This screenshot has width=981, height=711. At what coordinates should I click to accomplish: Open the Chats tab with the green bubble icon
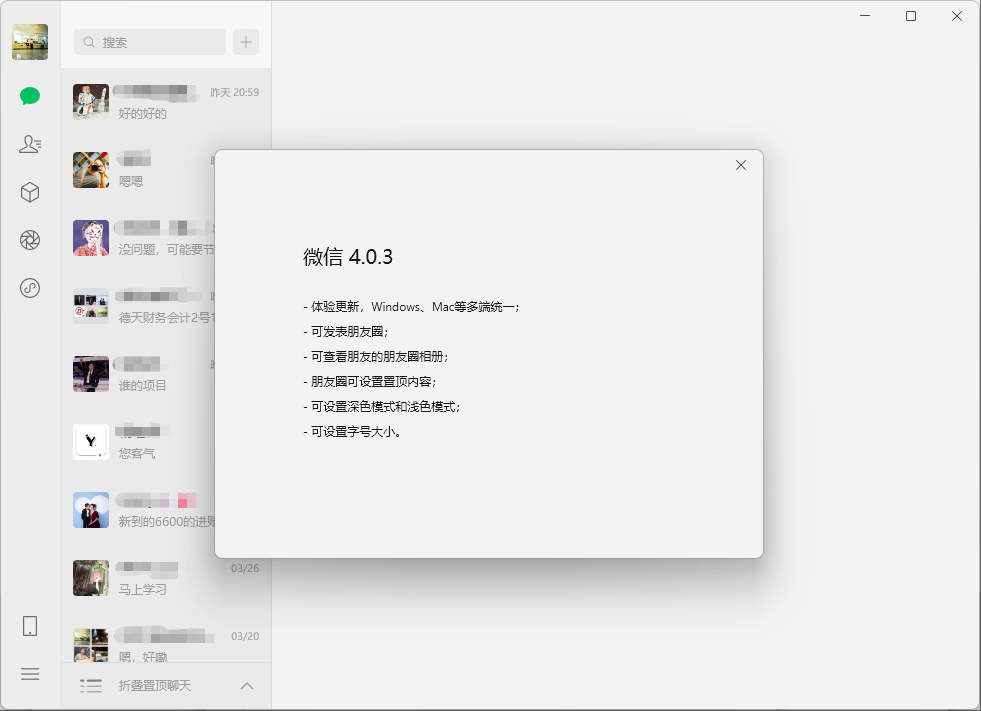tap(30, 96)
